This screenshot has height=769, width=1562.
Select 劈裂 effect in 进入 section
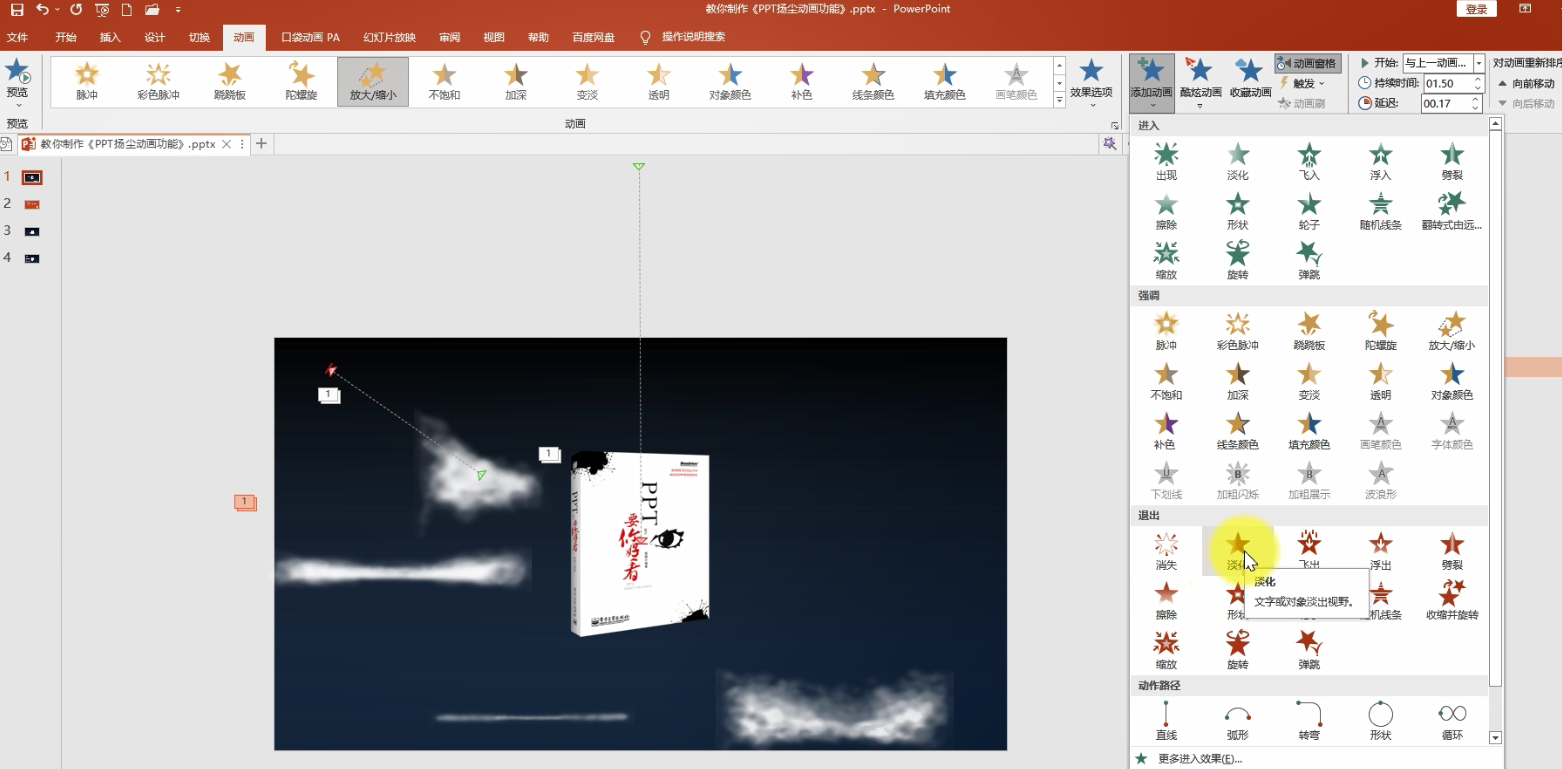[x=1452, y=161]
